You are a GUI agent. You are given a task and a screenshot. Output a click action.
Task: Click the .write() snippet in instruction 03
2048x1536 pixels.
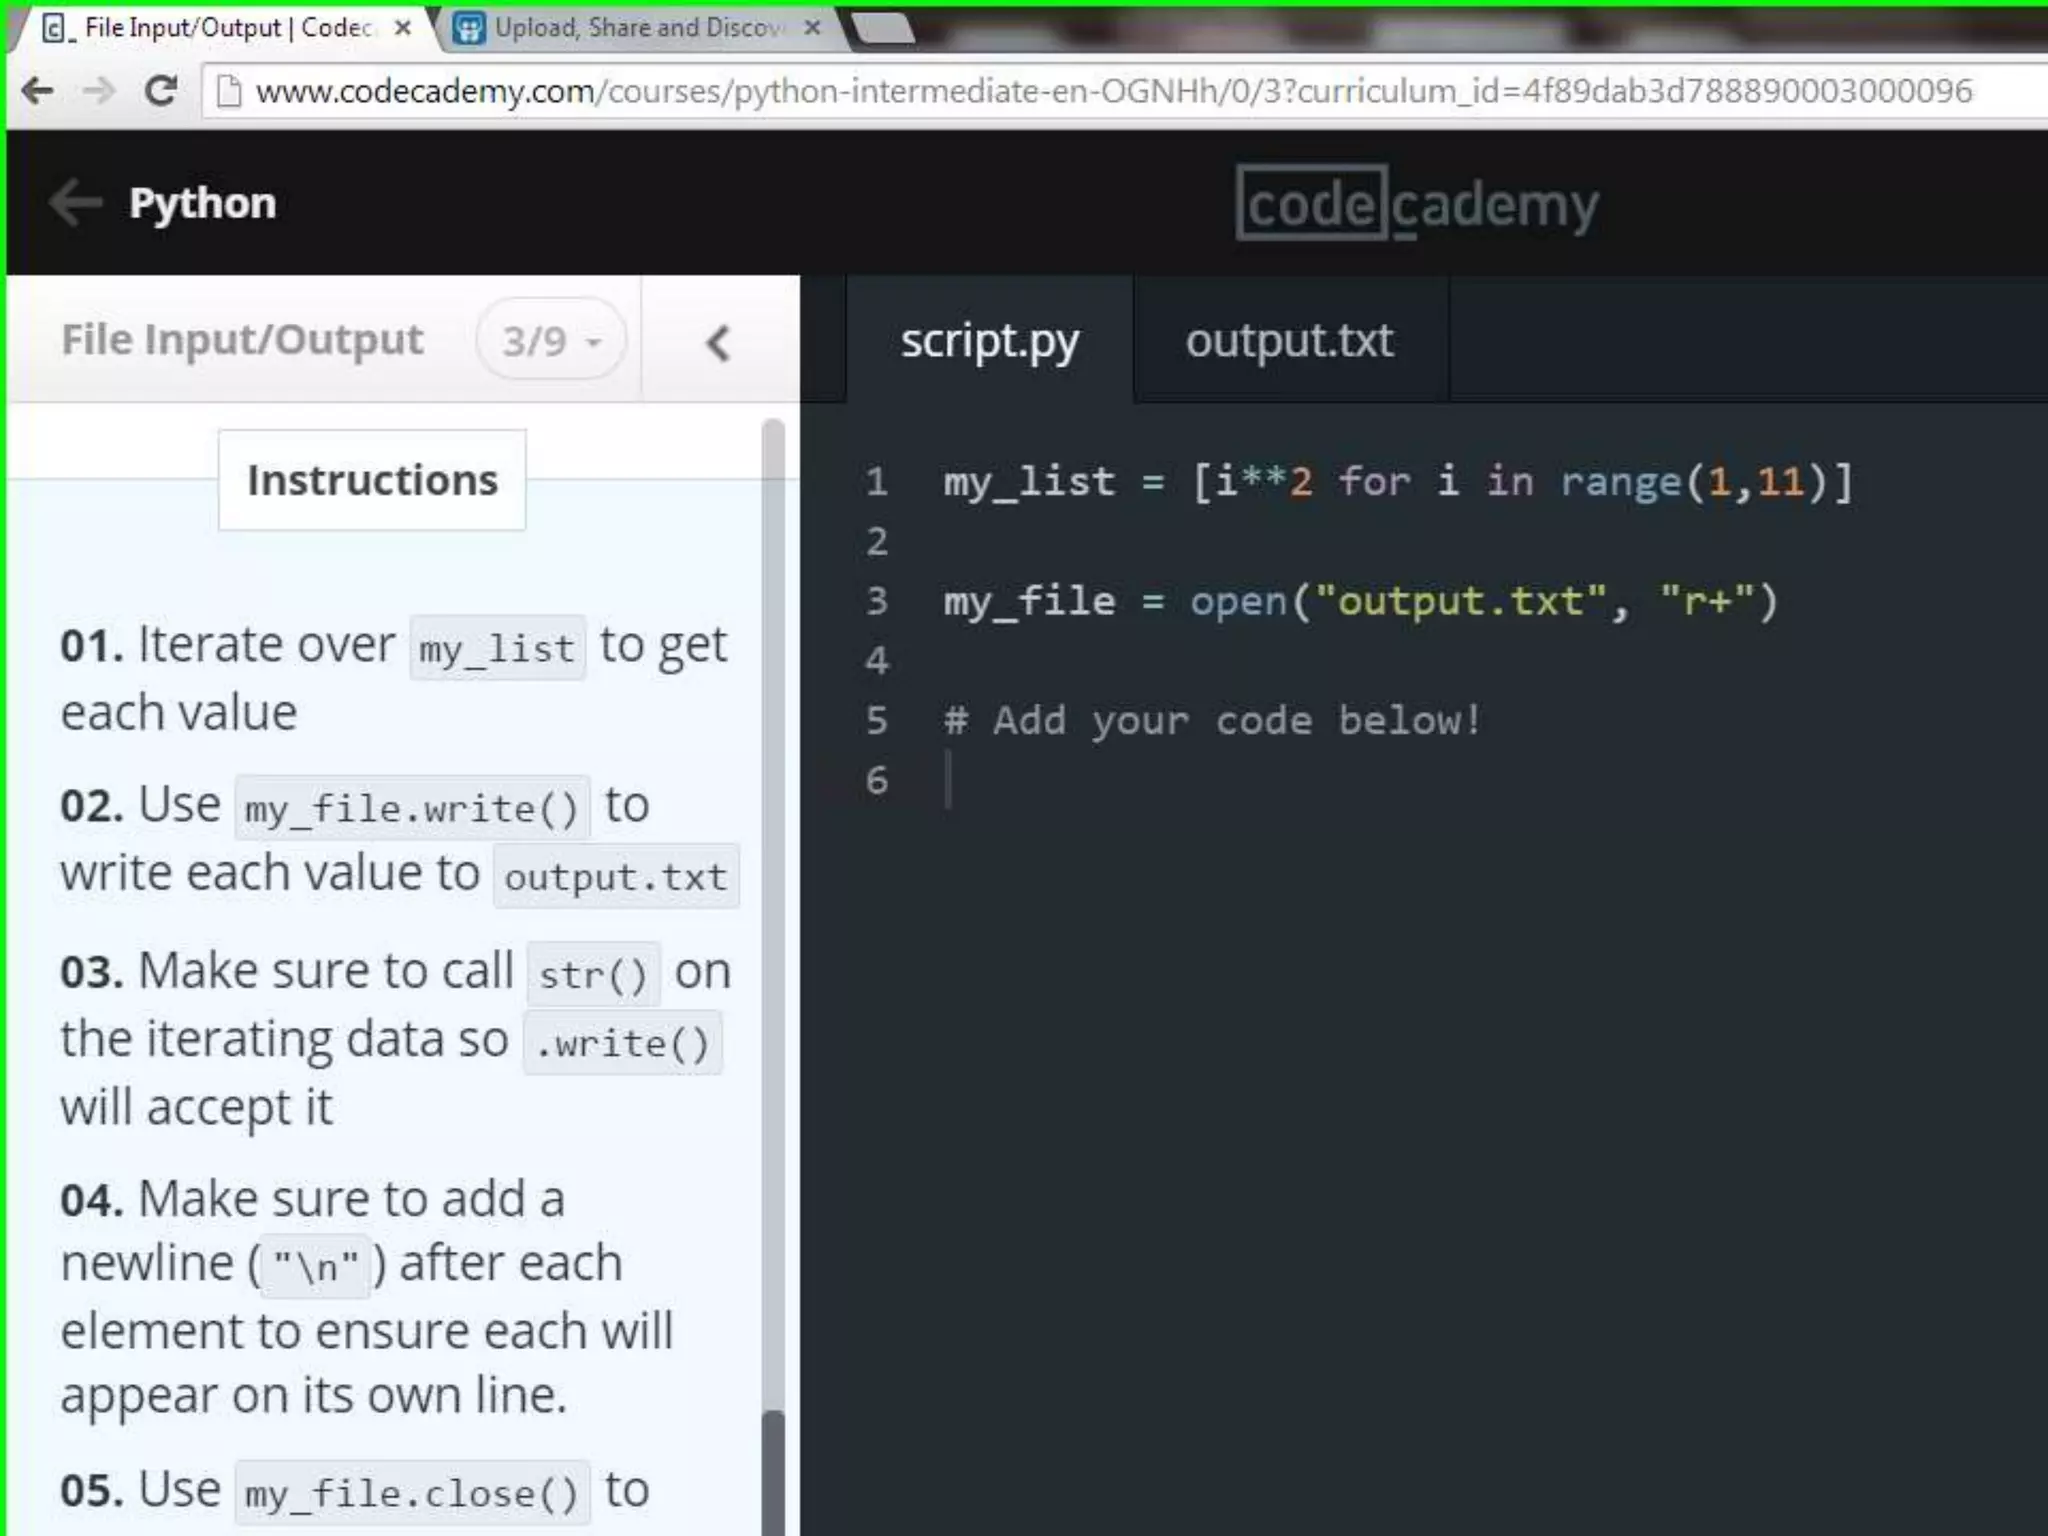pos(622,1043)
